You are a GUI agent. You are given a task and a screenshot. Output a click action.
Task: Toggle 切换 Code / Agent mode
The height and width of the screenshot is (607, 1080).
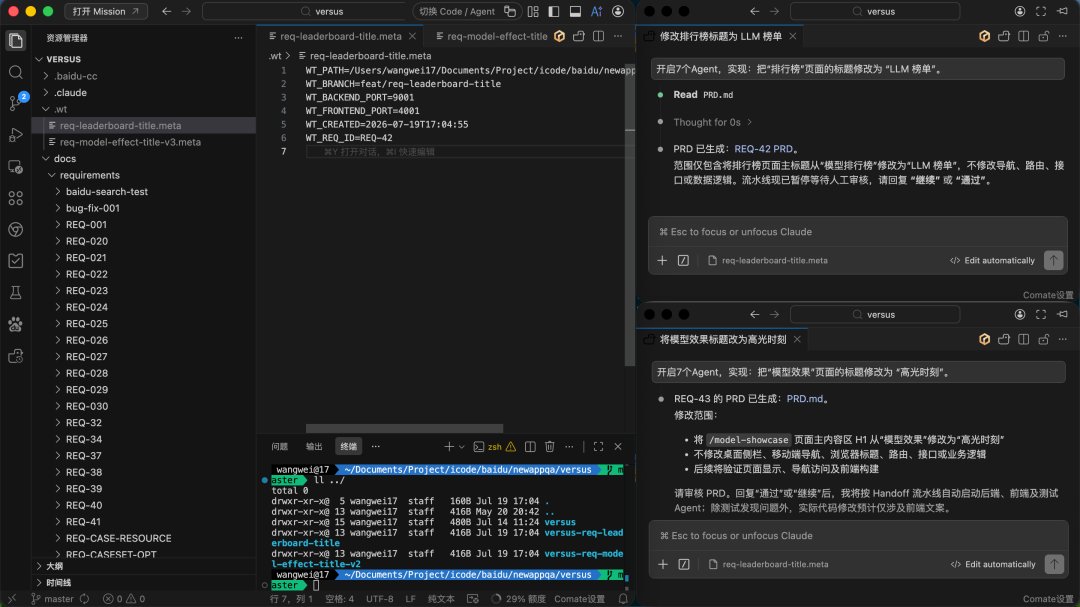(467, 11)
